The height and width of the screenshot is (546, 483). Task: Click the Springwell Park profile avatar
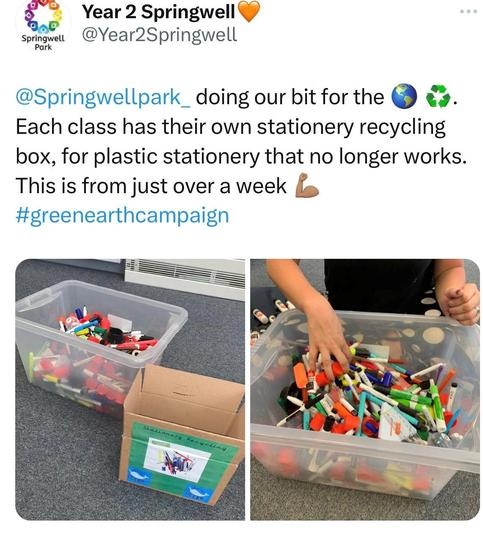point(43,25)
